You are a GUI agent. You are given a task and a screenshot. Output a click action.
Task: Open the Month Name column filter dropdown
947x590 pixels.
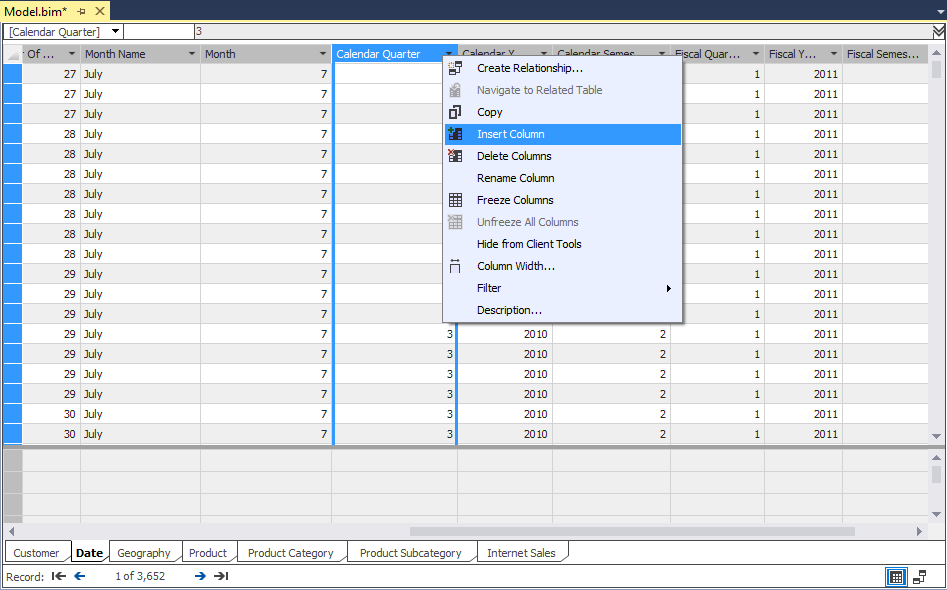(191, 54)
